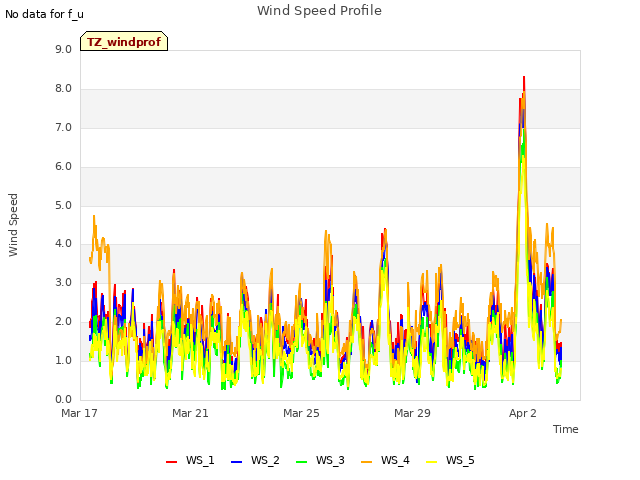Click the blue WS_2 legend swatch
Screen dimensions: 640x480
coord(236,462)
